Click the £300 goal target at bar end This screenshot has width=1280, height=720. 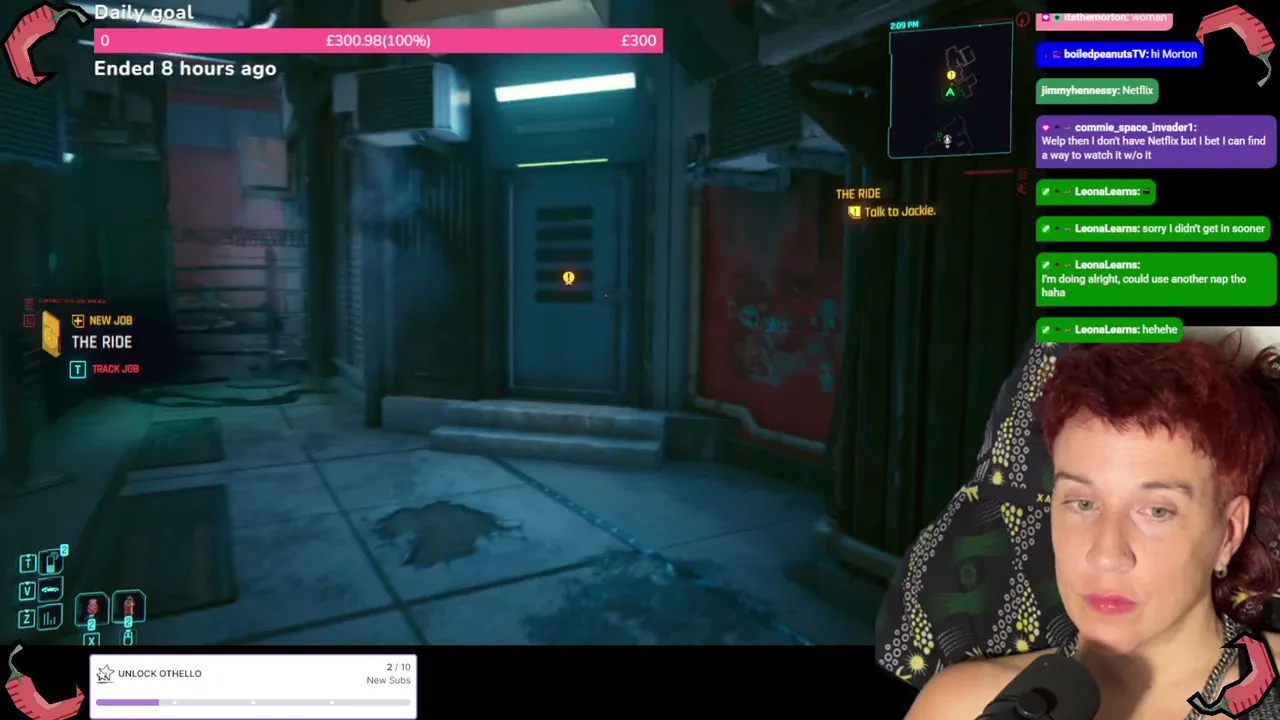pyautogui.click(x=638, y=41)
